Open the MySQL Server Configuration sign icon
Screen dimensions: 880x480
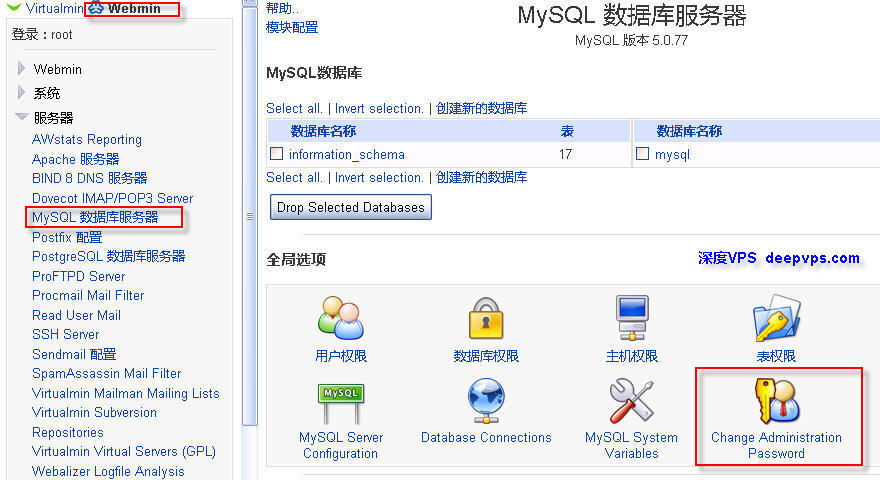point(341,403)
